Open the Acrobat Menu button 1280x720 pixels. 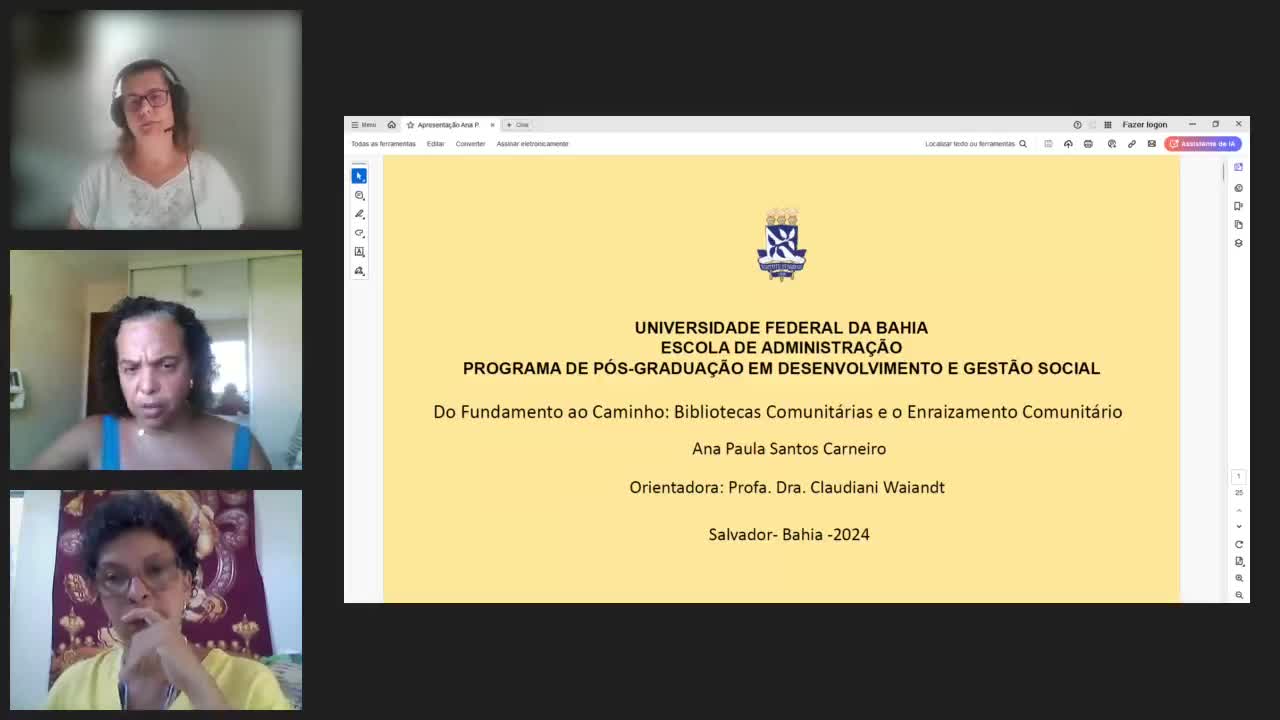coord(363,125)
